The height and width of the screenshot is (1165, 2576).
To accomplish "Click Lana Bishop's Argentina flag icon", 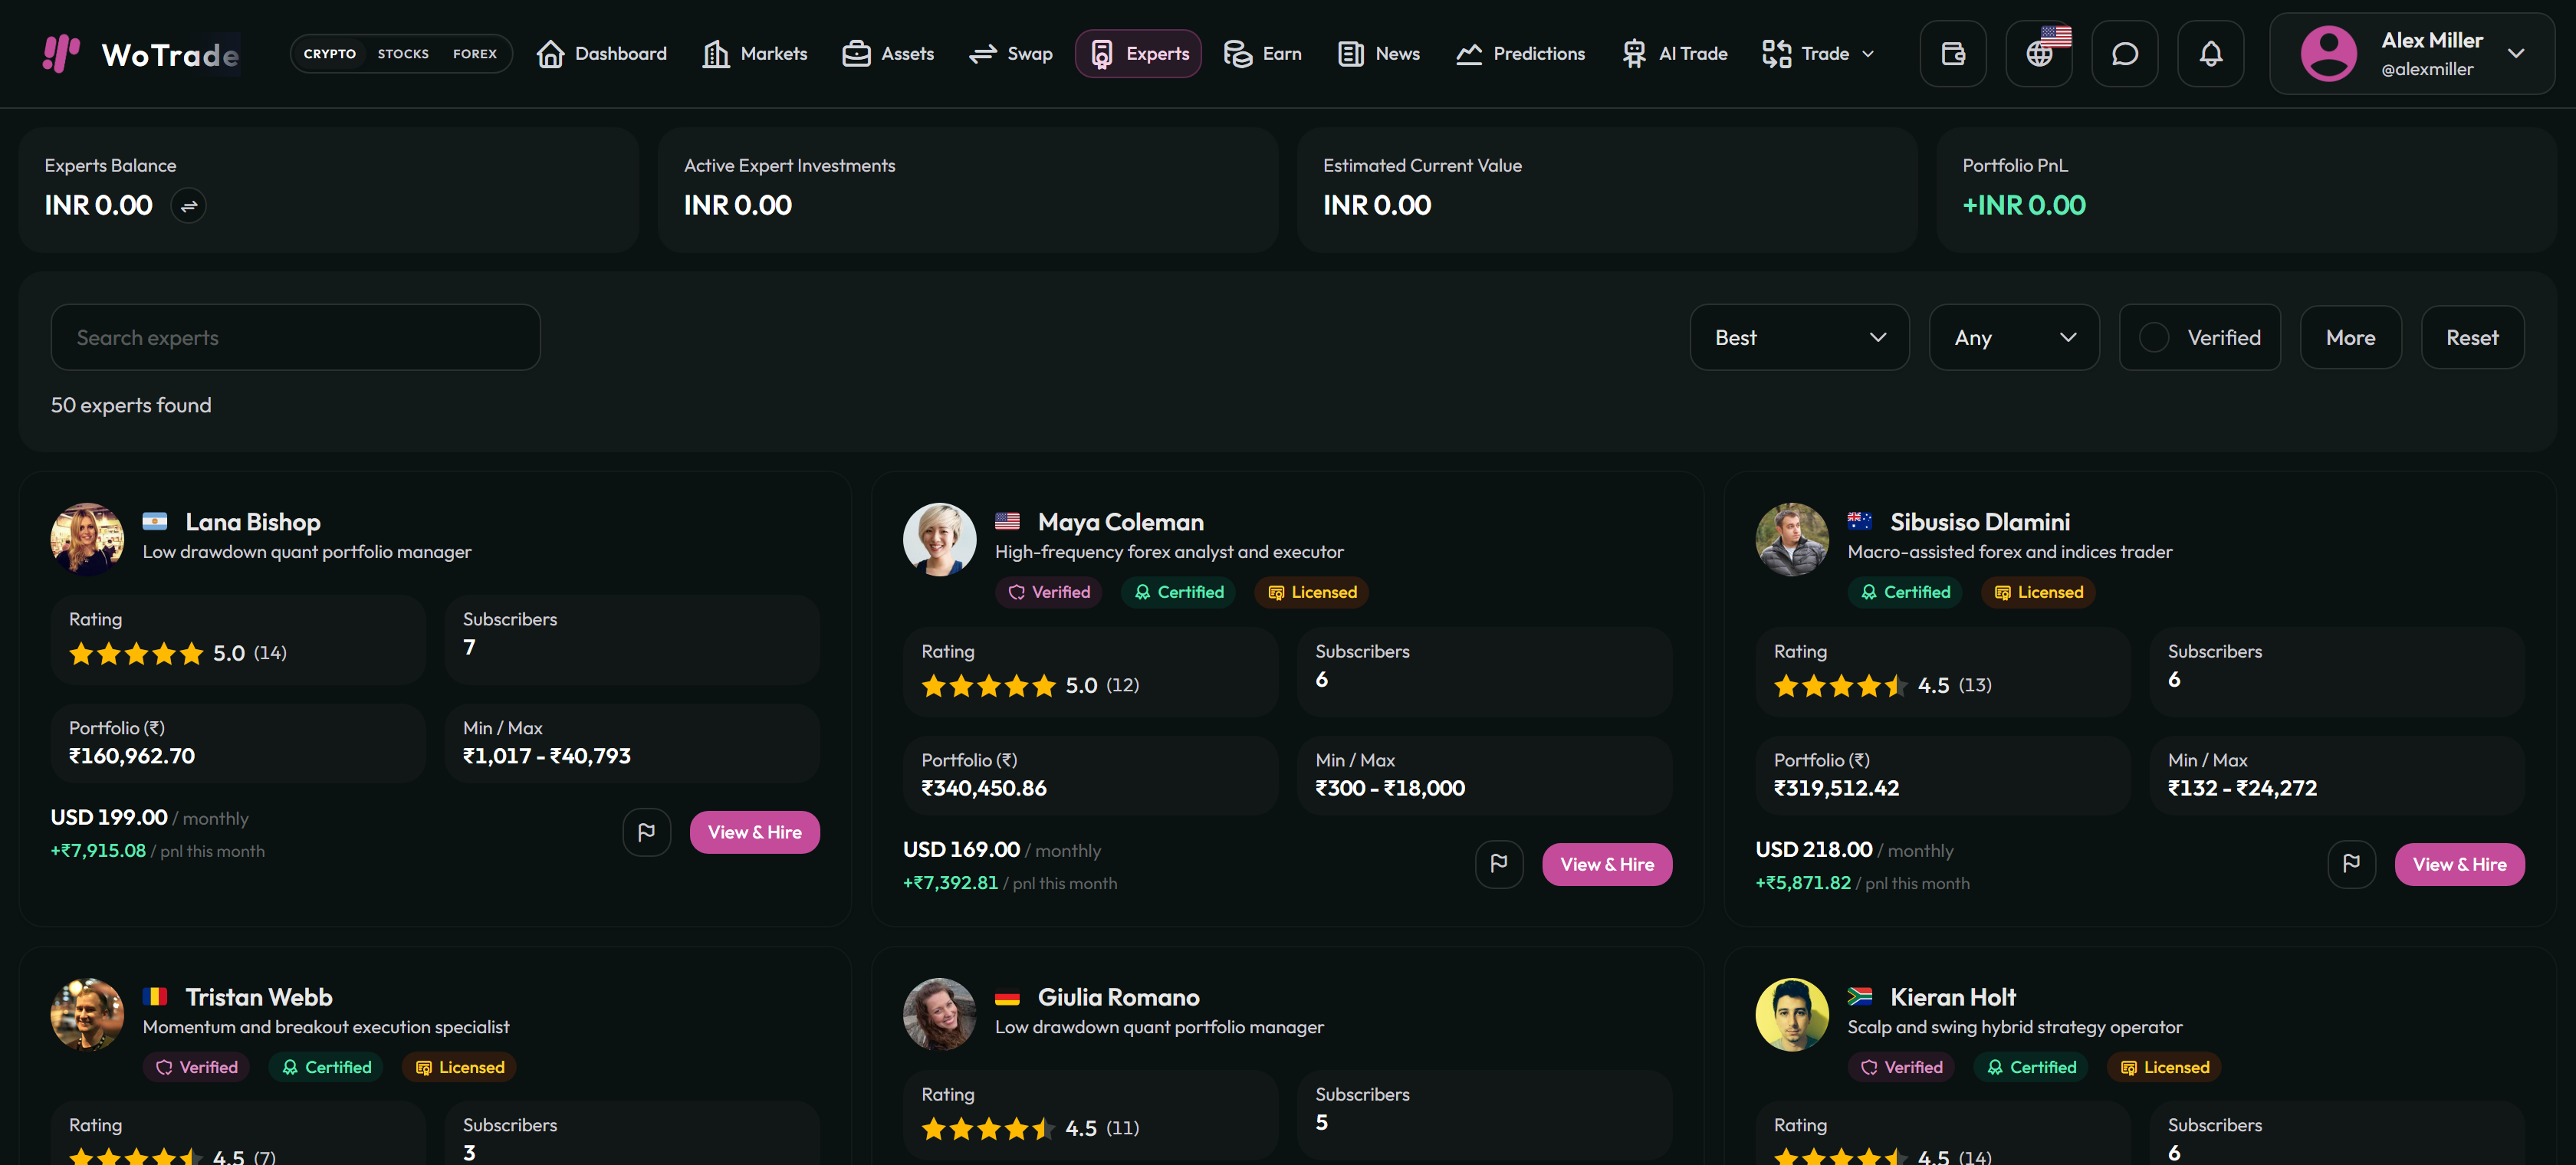I will 155,521.
